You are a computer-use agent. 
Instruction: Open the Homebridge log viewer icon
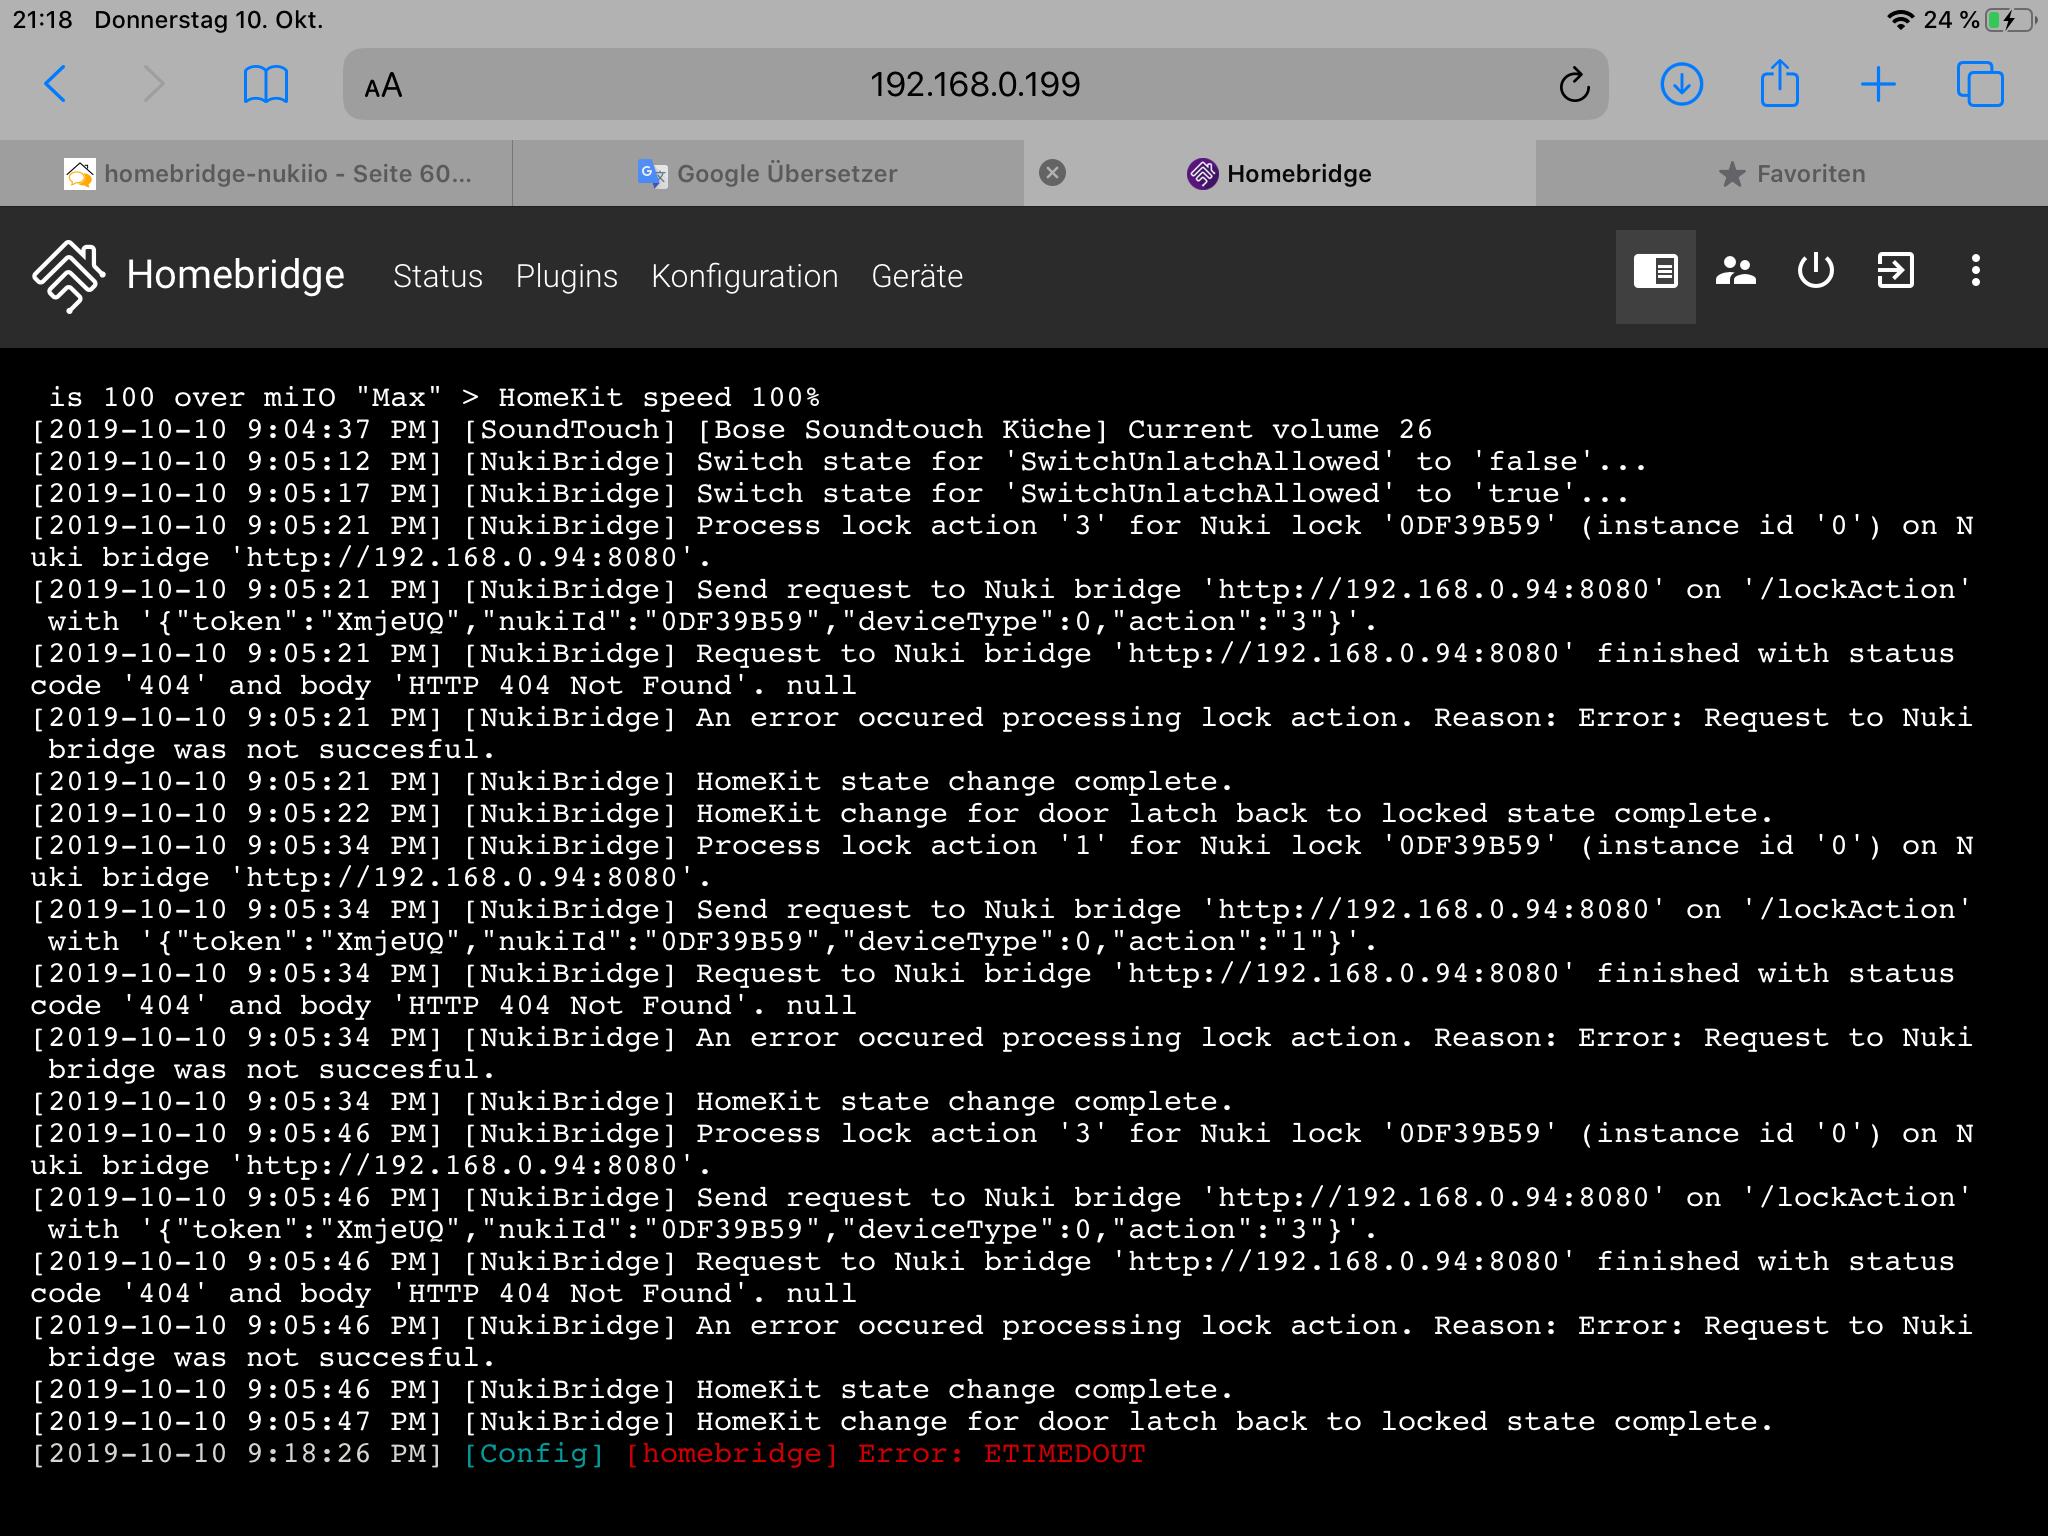point(1656,272)
